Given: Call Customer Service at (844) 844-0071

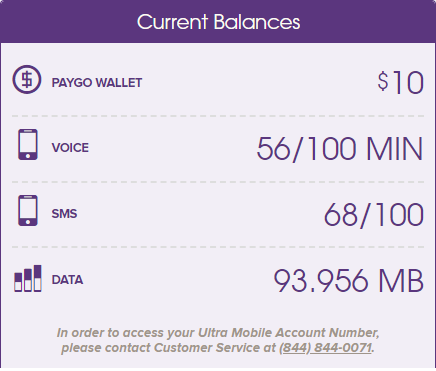Looking at the screenshot, I should [x=325, y=348].
